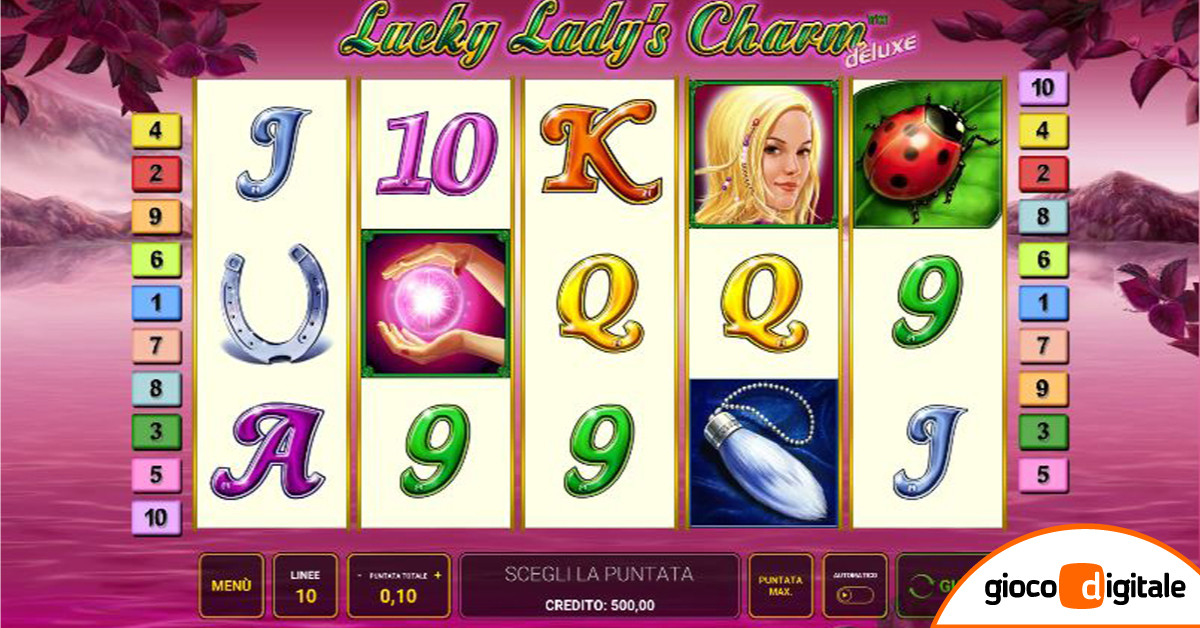Click the Puntata Max. button
Screen dimensions: 1200x628
[781, 585]
